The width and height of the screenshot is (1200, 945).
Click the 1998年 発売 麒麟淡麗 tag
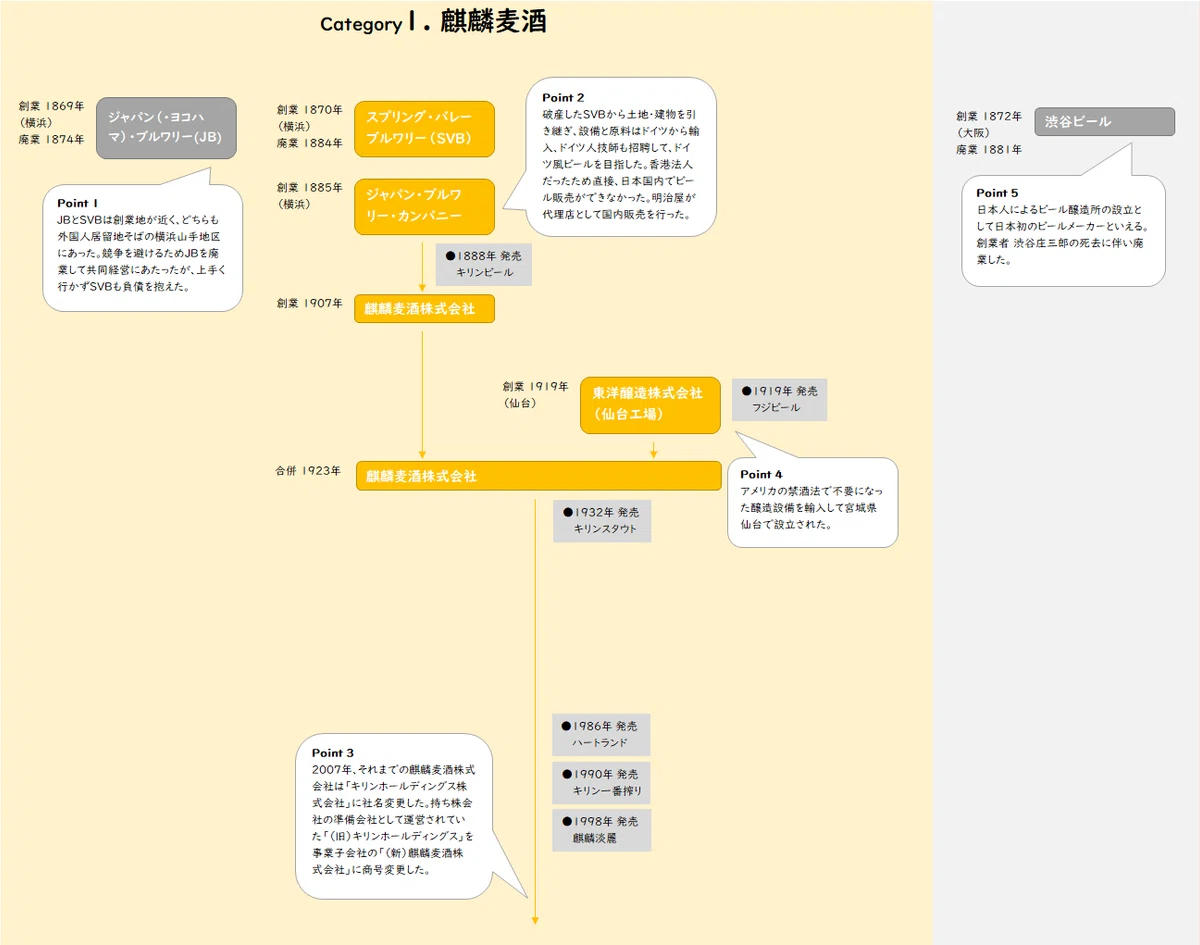coord(601,830)
